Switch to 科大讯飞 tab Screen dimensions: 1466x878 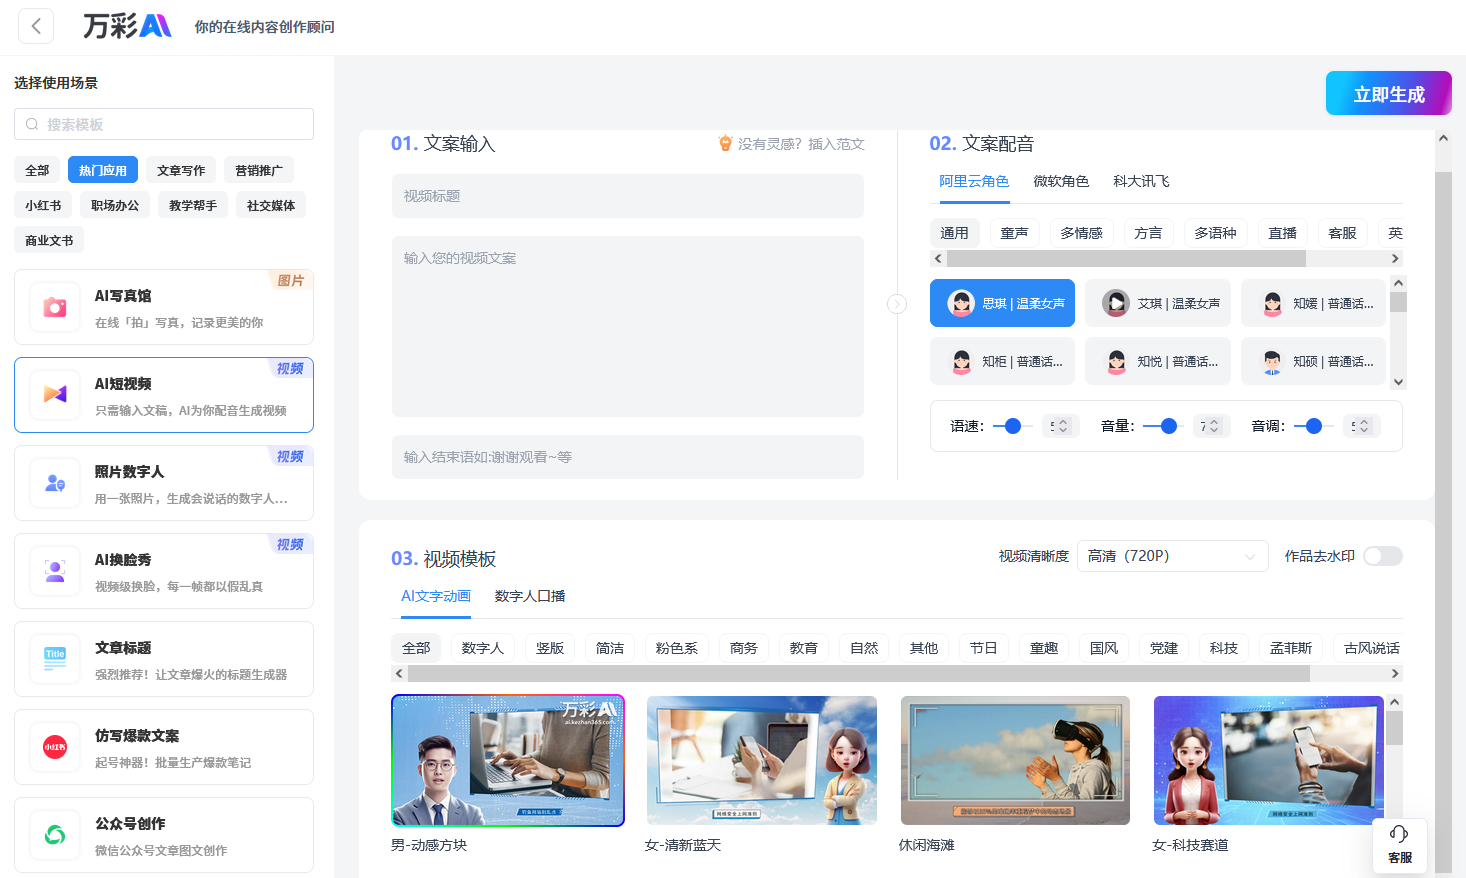click(1141, 181)
